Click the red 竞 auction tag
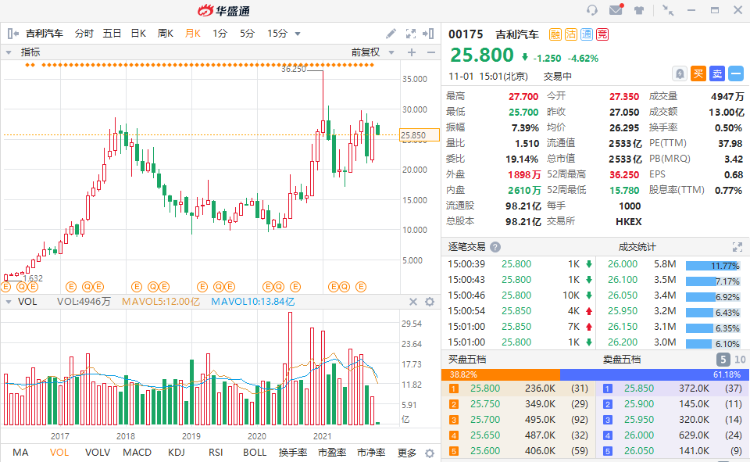Screen dimensions: 750x462 602,34
